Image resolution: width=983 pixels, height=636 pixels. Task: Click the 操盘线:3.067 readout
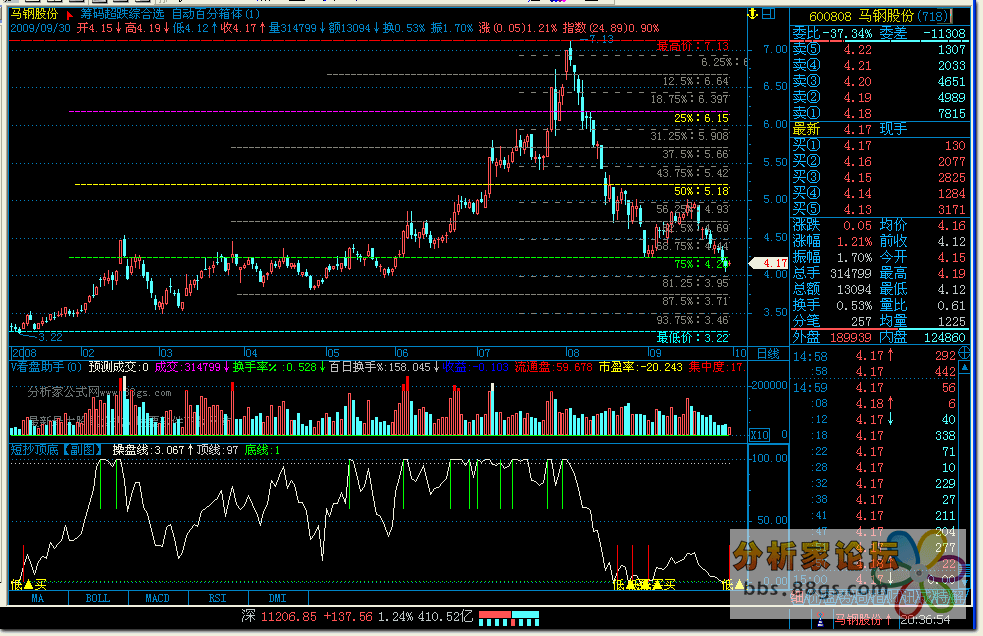click(x=154, y=450)
